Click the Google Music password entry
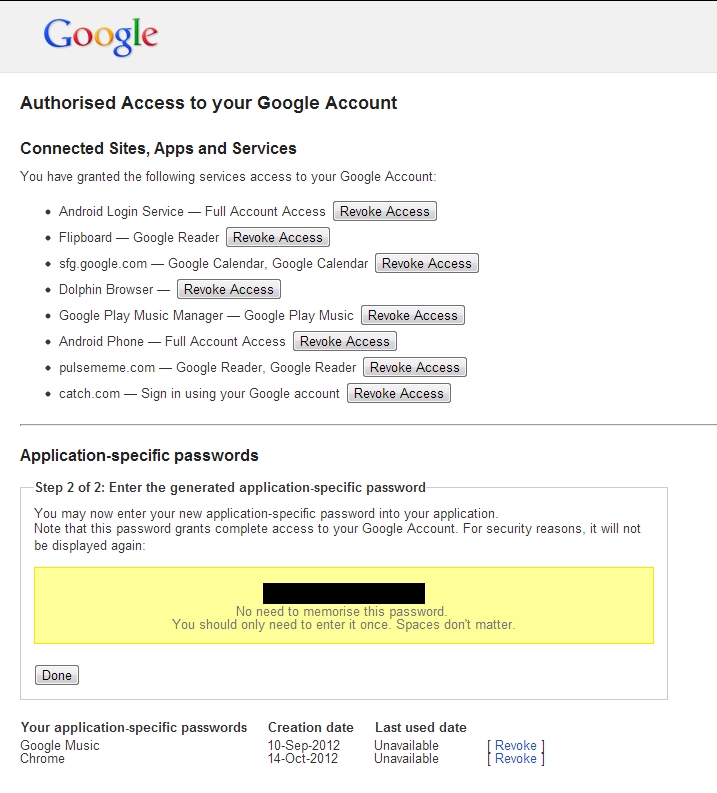This screenshot has height=793, width=717. click(x=60, y=745)
